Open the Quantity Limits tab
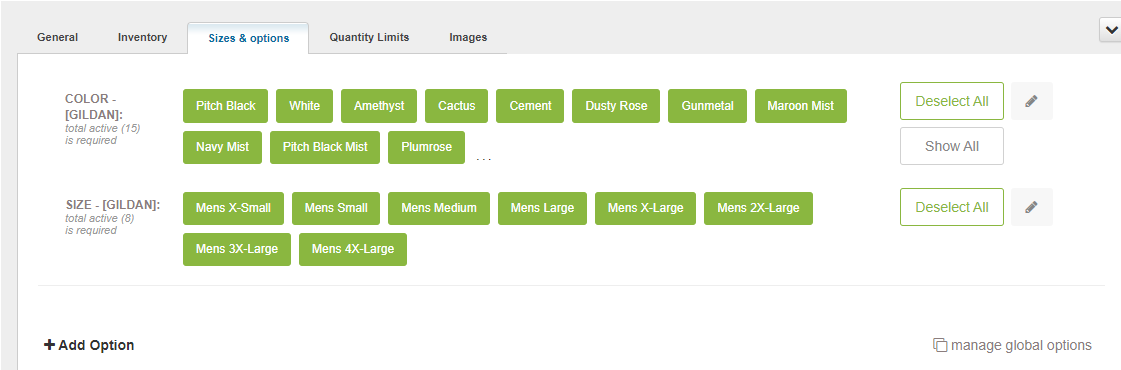The image size is (1121, 370). click(370, 37)
